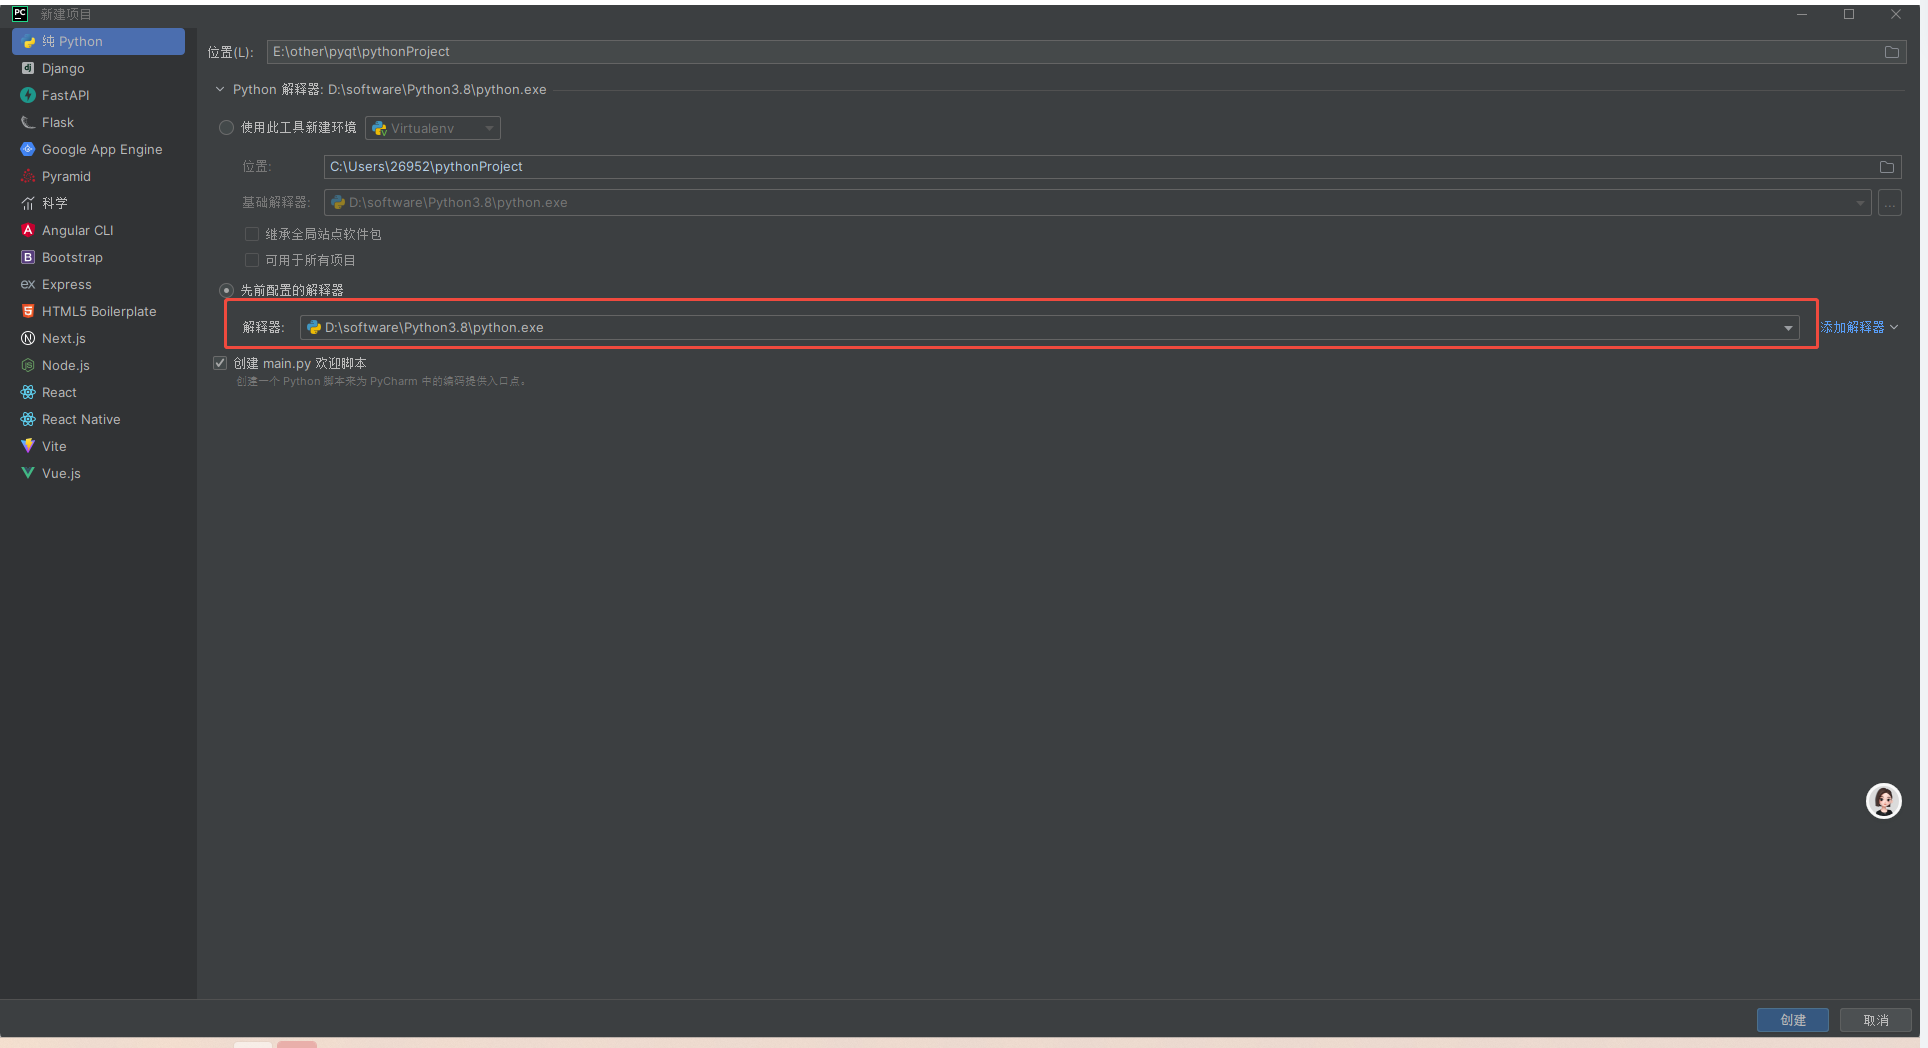Click the Node.js icon
Screen dimensions: 1928x1048
(x=28, y=365)
